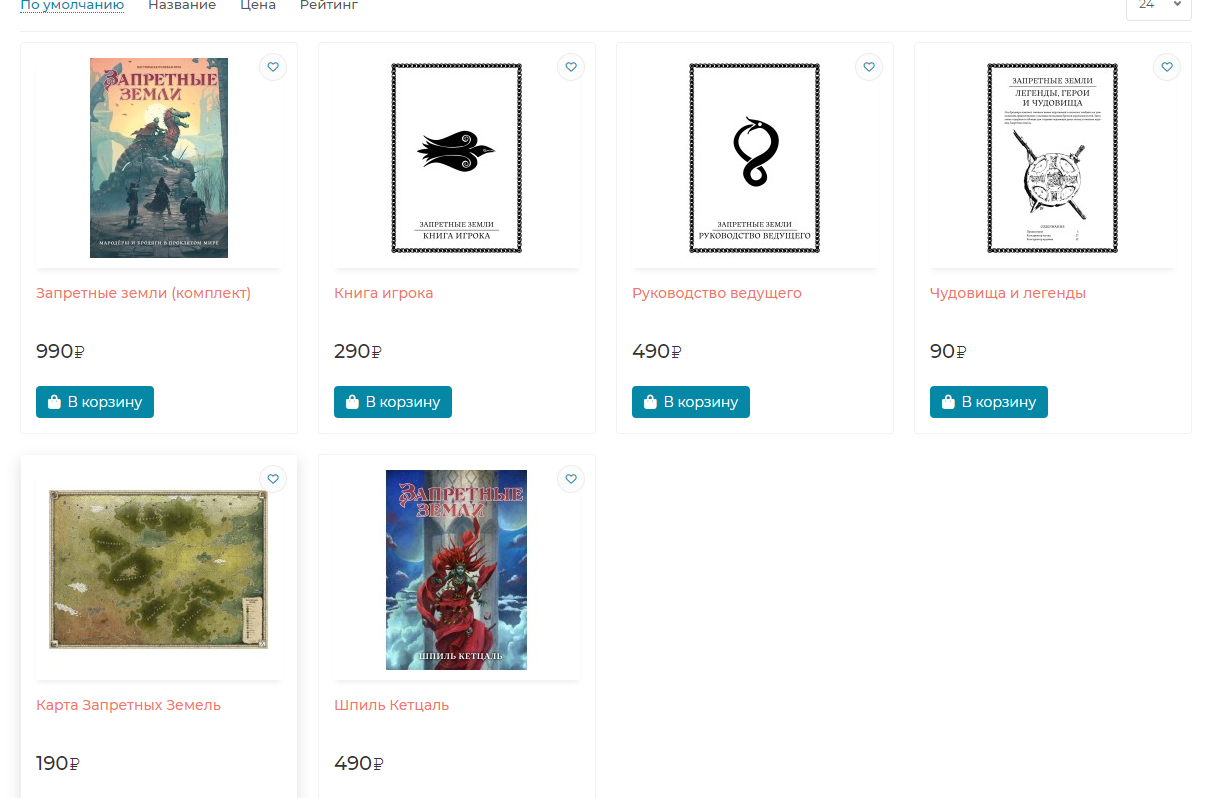Select По умолчанию sorting
The height and width of the screenshot is (798, 1221).
tap(72, 6)
